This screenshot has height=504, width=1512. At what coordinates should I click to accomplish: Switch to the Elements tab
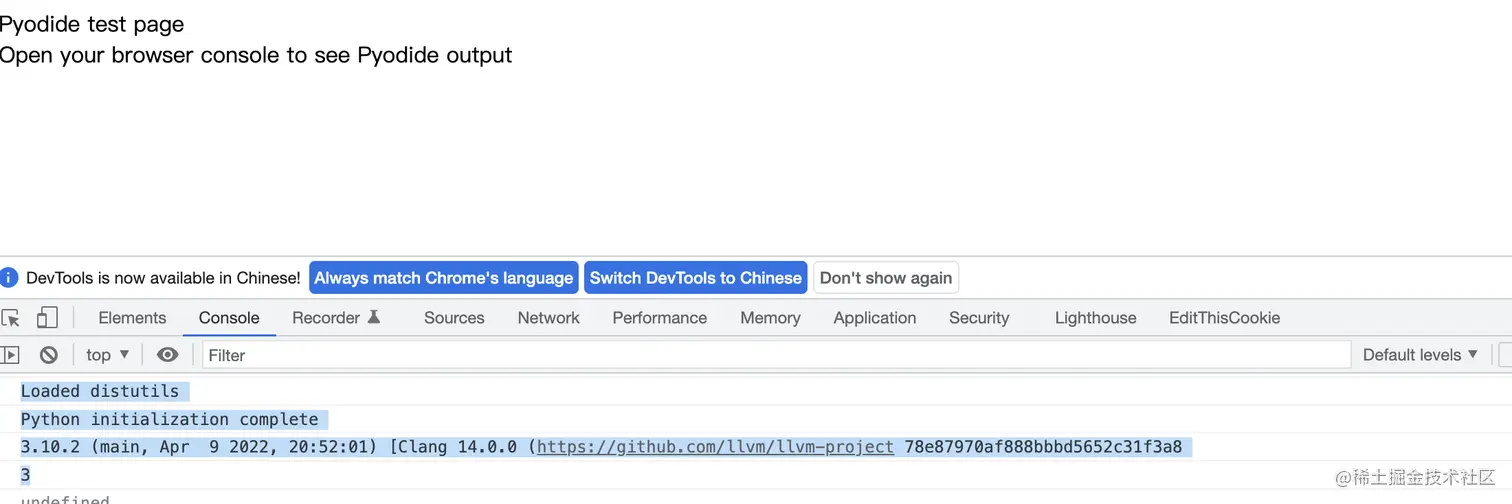(x=132, y=318)
